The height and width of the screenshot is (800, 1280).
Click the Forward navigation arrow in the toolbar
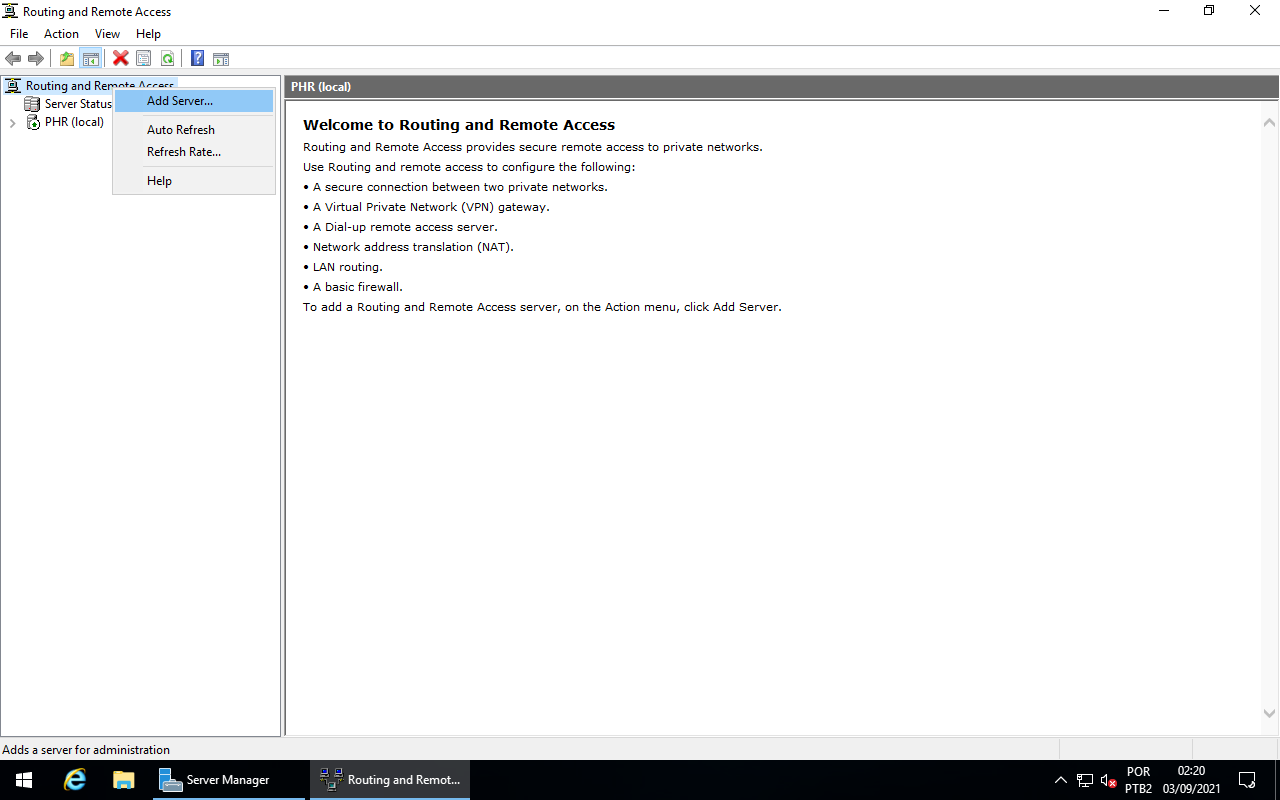pos(37,58)
